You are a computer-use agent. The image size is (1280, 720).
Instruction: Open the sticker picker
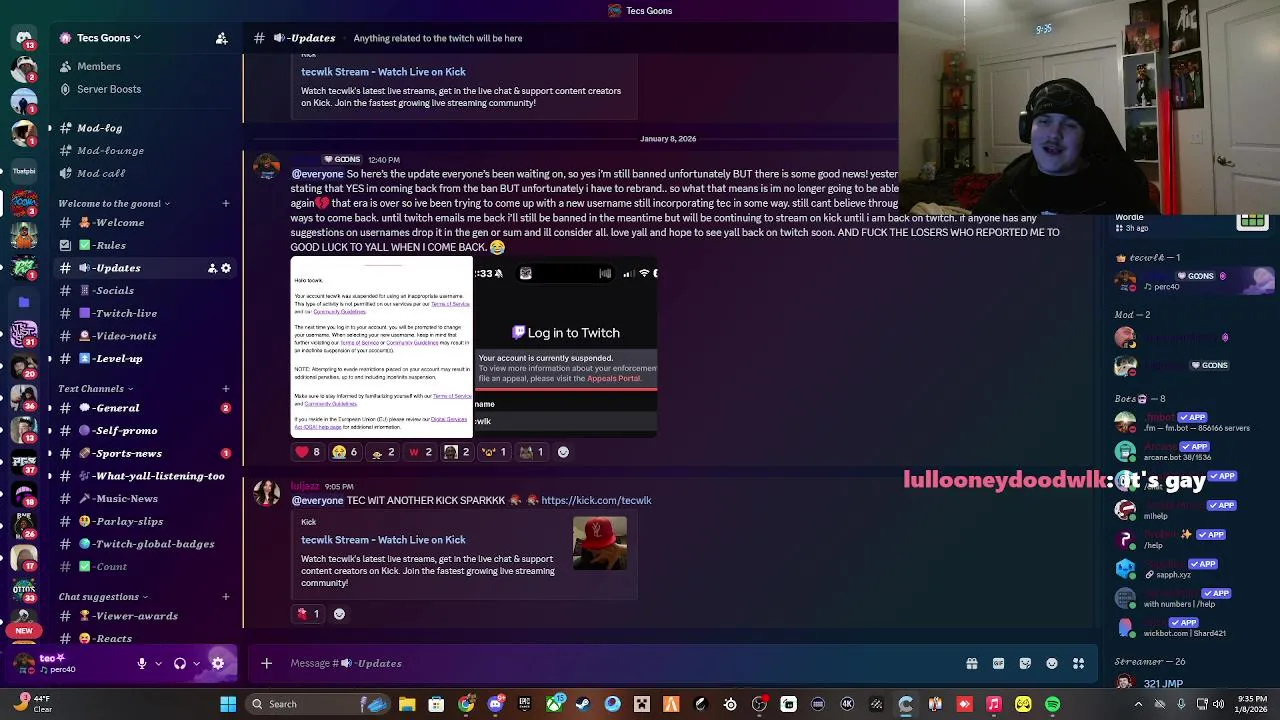coord(1025,663)
